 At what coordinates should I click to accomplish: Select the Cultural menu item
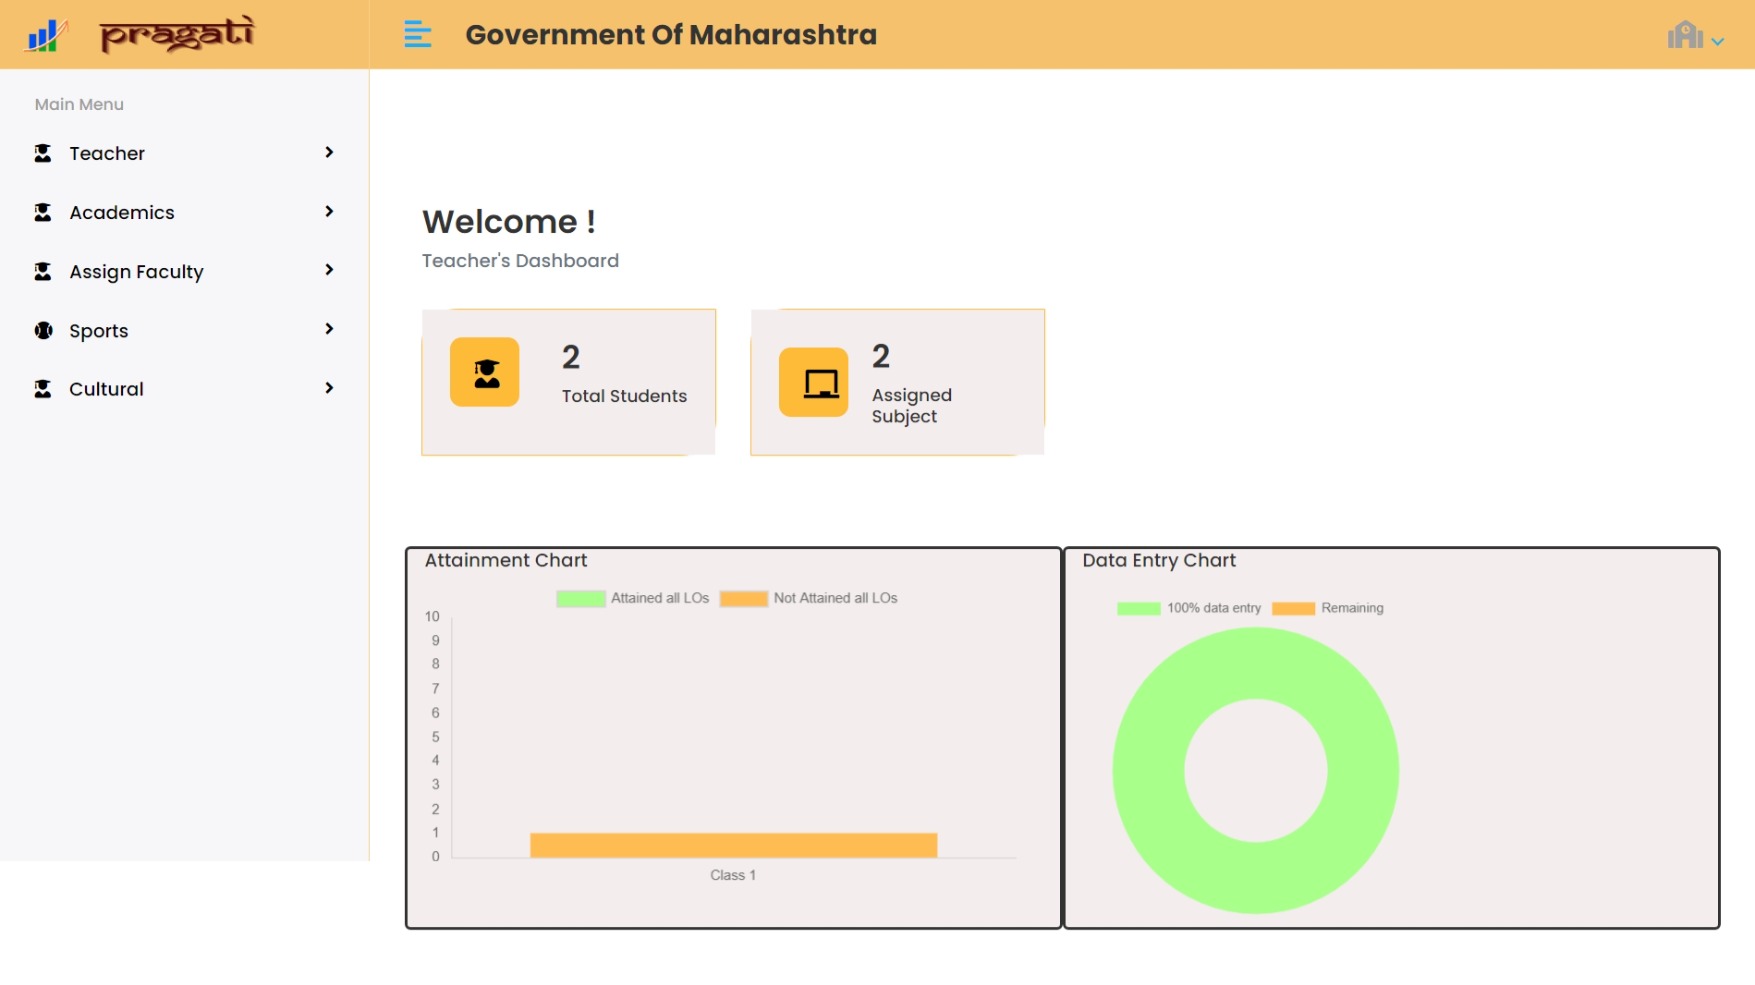coord(185,389)
